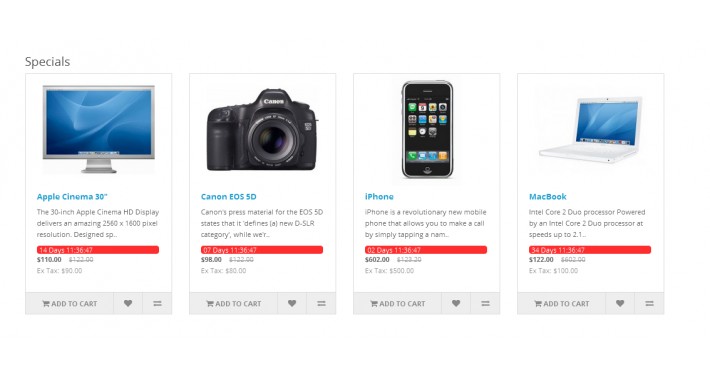Open the MacBook product title link
This screenshot has height=380, width=710.
tap(547, 197)
